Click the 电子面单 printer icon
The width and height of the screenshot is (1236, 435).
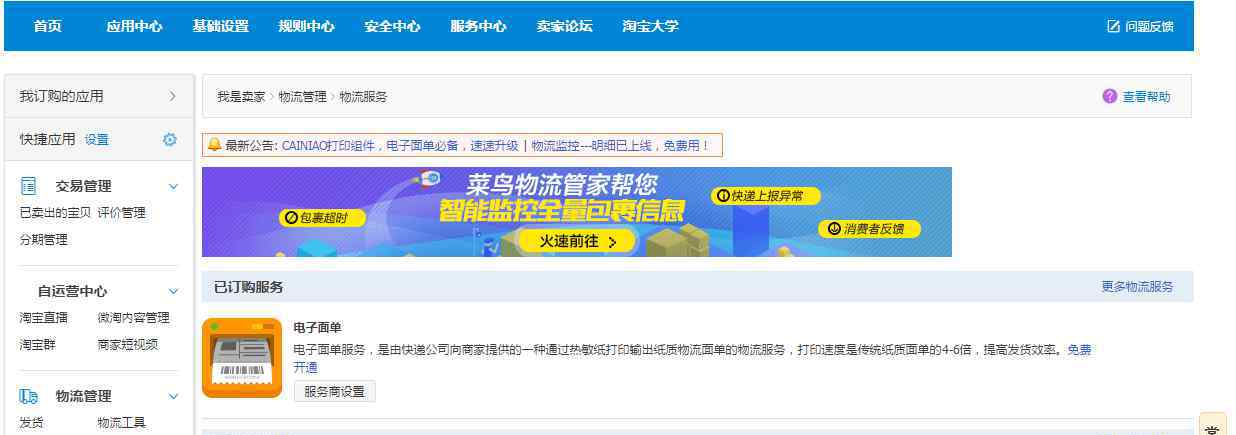(242, 358)
